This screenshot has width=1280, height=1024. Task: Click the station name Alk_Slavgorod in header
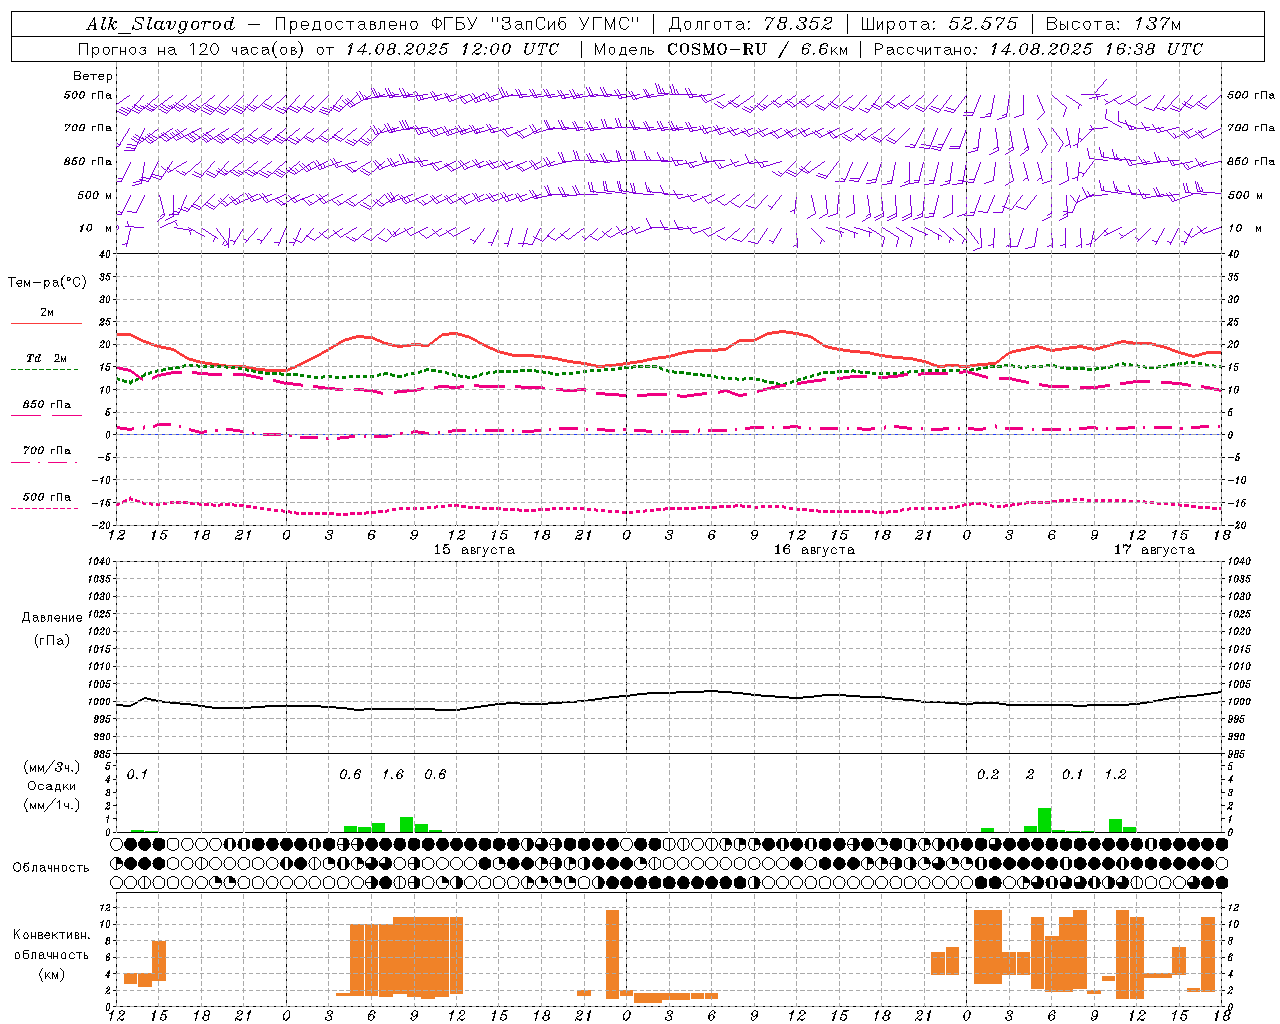point(160,24)
